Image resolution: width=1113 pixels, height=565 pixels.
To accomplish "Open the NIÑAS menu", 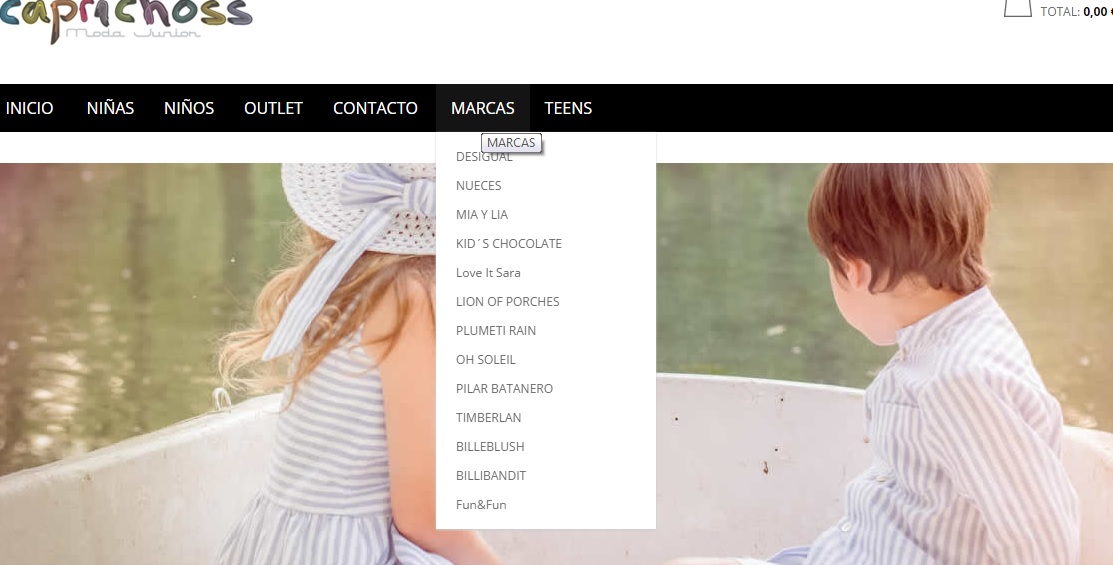I will (110, 108).
